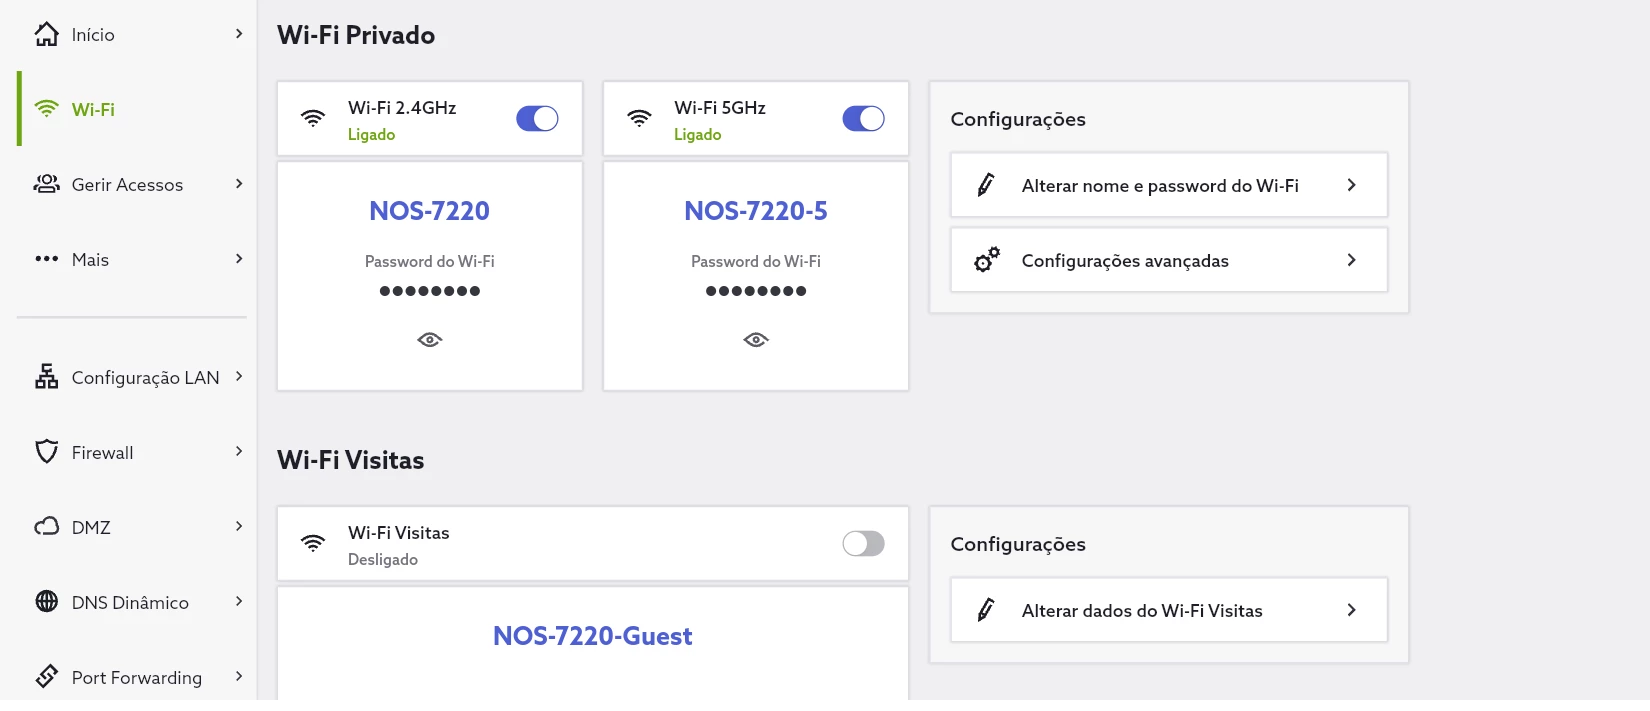
Task: Reveal the NOS-7220-5 password
Action: (756, 340)
